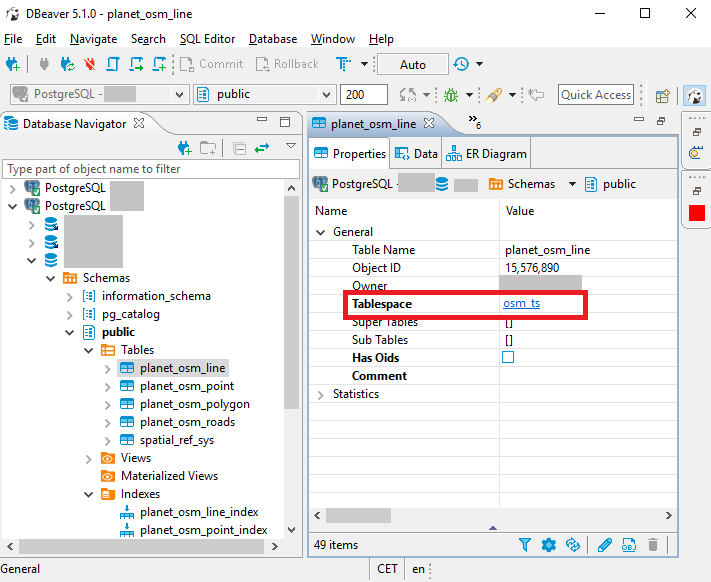Image resolution: width=711 pixels, height=582 pixels.
Task: Open the Navigator view menu triangle
Action: [x=291, y=146]
